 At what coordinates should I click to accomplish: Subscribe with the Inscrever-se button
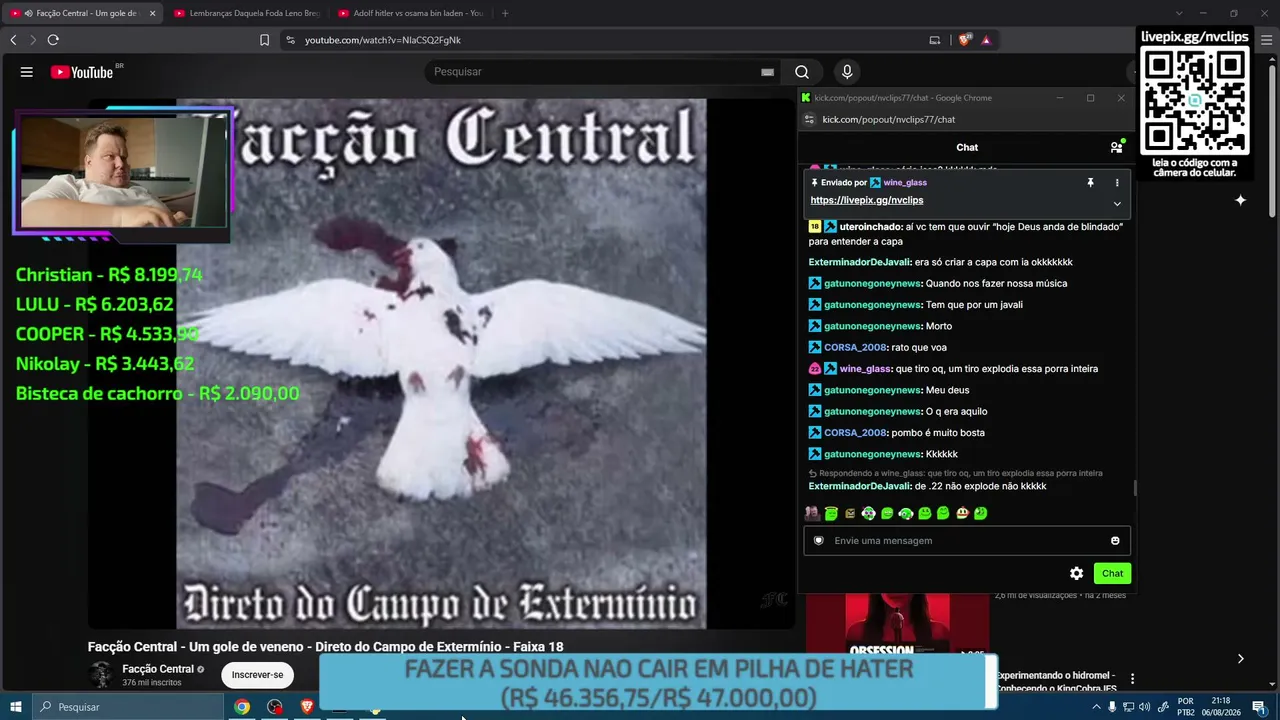(257, 675)
